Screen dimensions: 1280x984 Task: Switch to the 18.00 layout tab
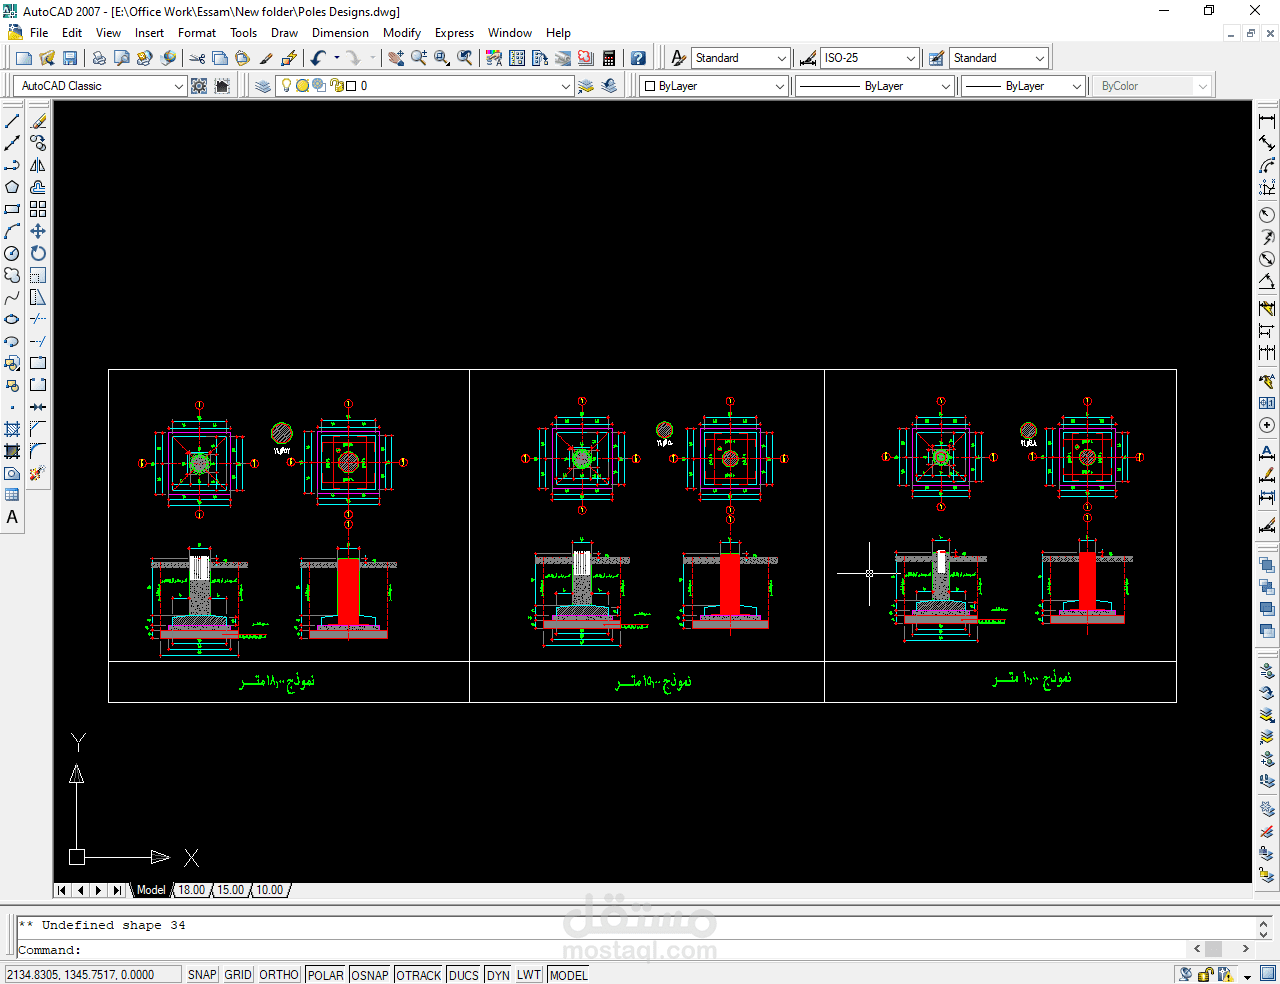pos(192,890)
